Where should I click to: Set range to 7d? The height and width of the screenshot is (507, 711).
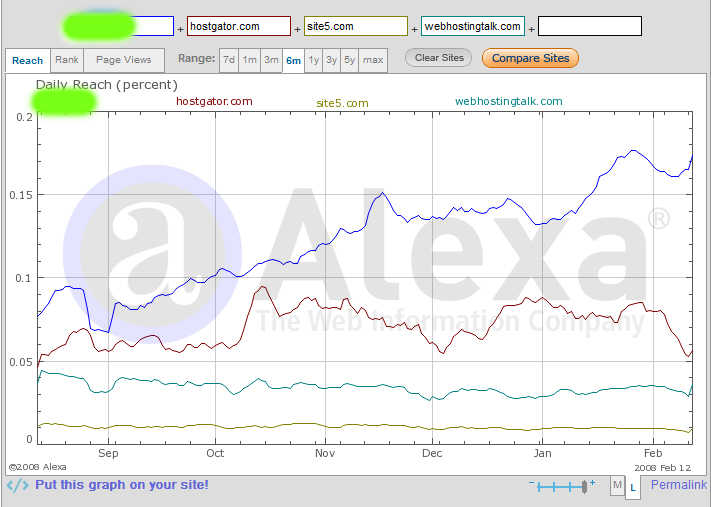click(x=229, y=60)
